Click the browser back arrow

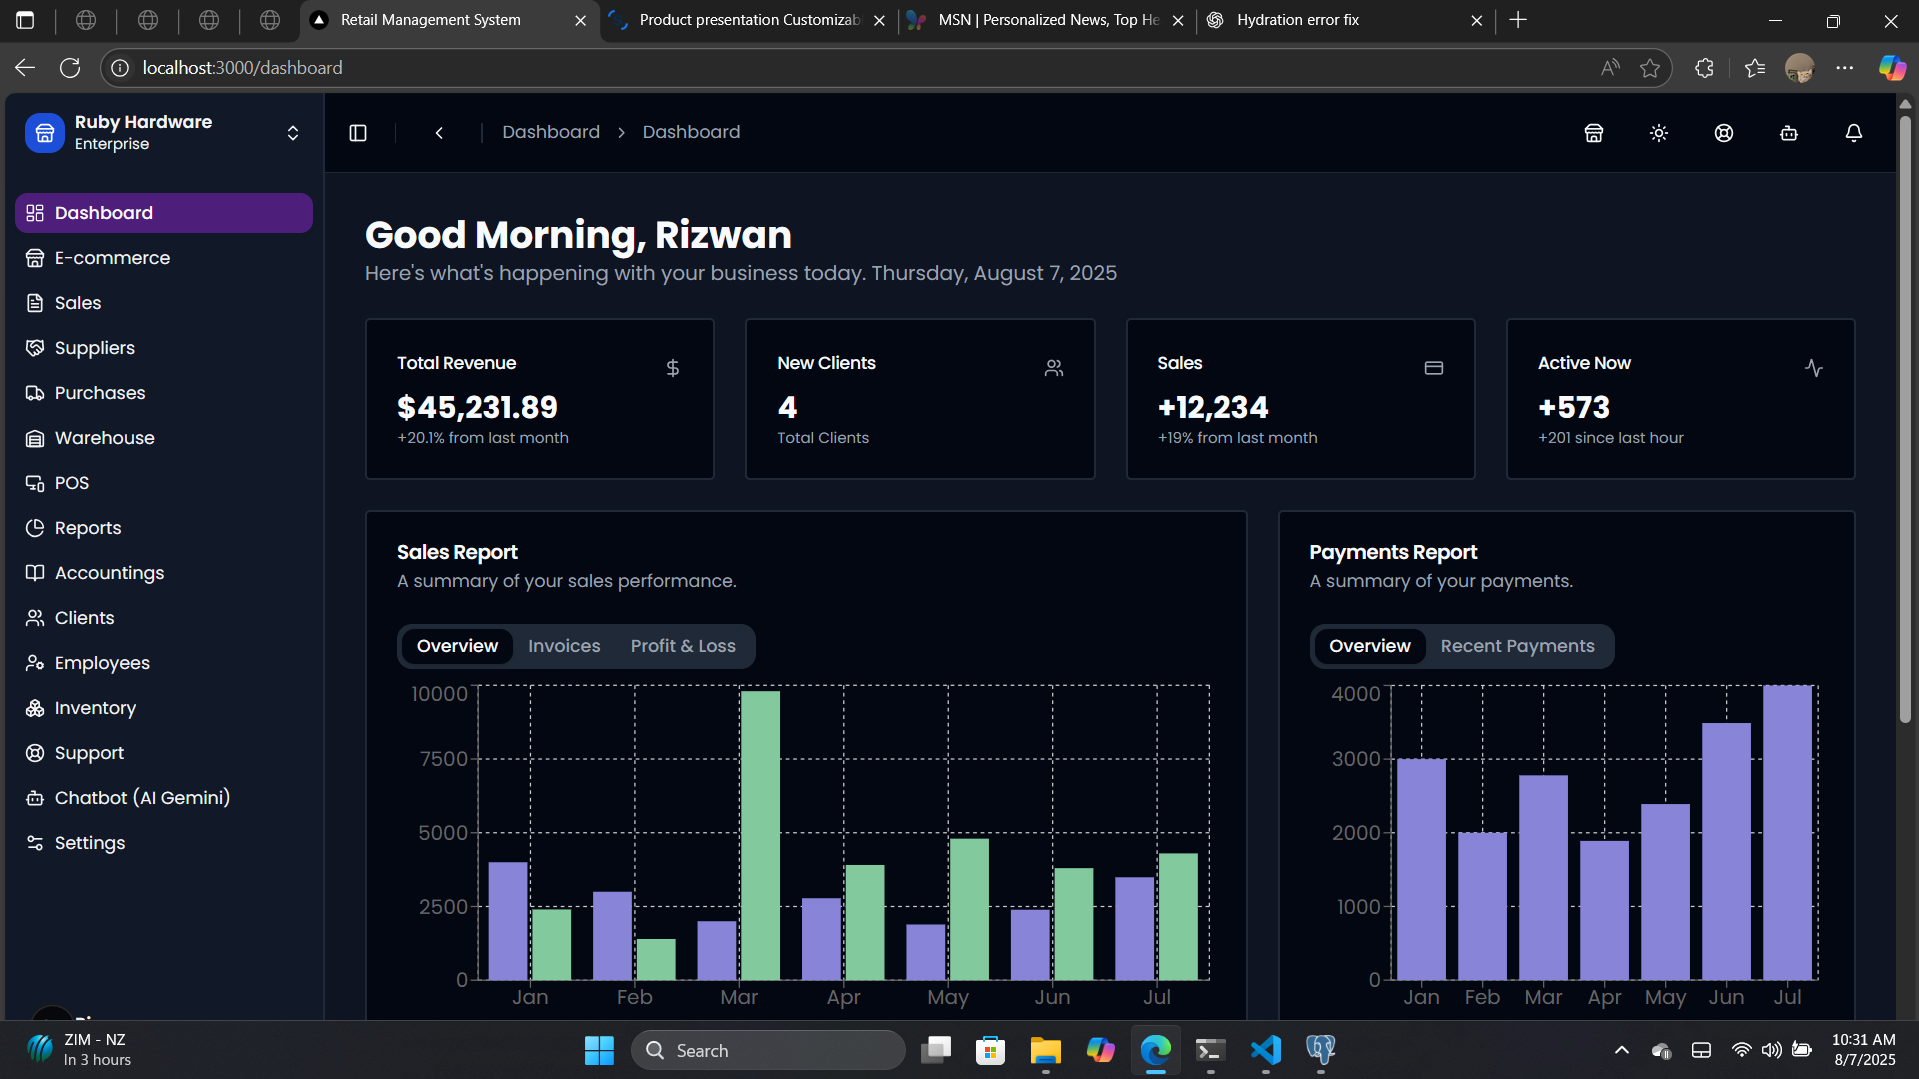[x=25, y=68]
